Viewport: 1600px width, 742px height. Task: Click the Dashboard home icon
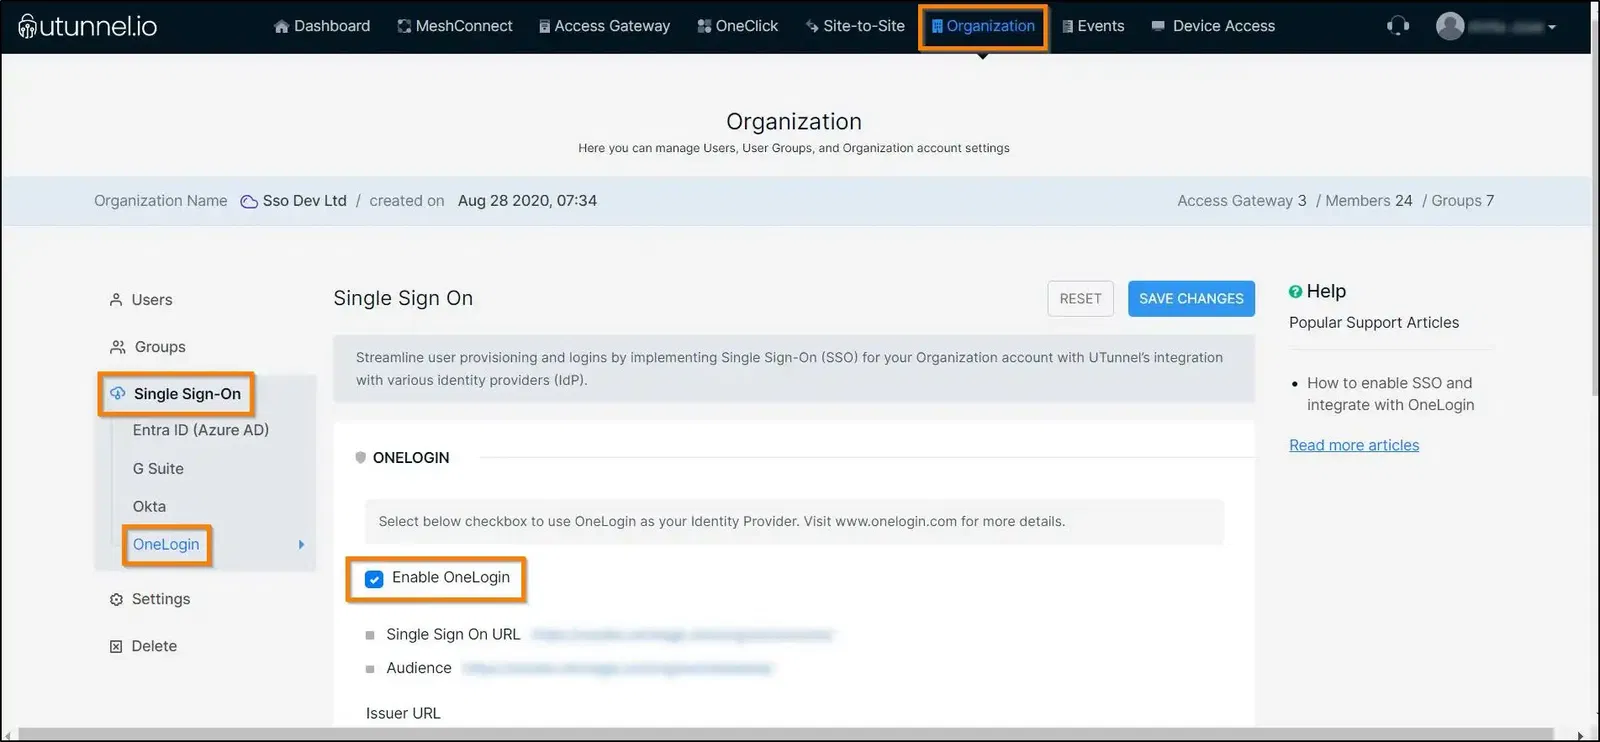[281, 26]
